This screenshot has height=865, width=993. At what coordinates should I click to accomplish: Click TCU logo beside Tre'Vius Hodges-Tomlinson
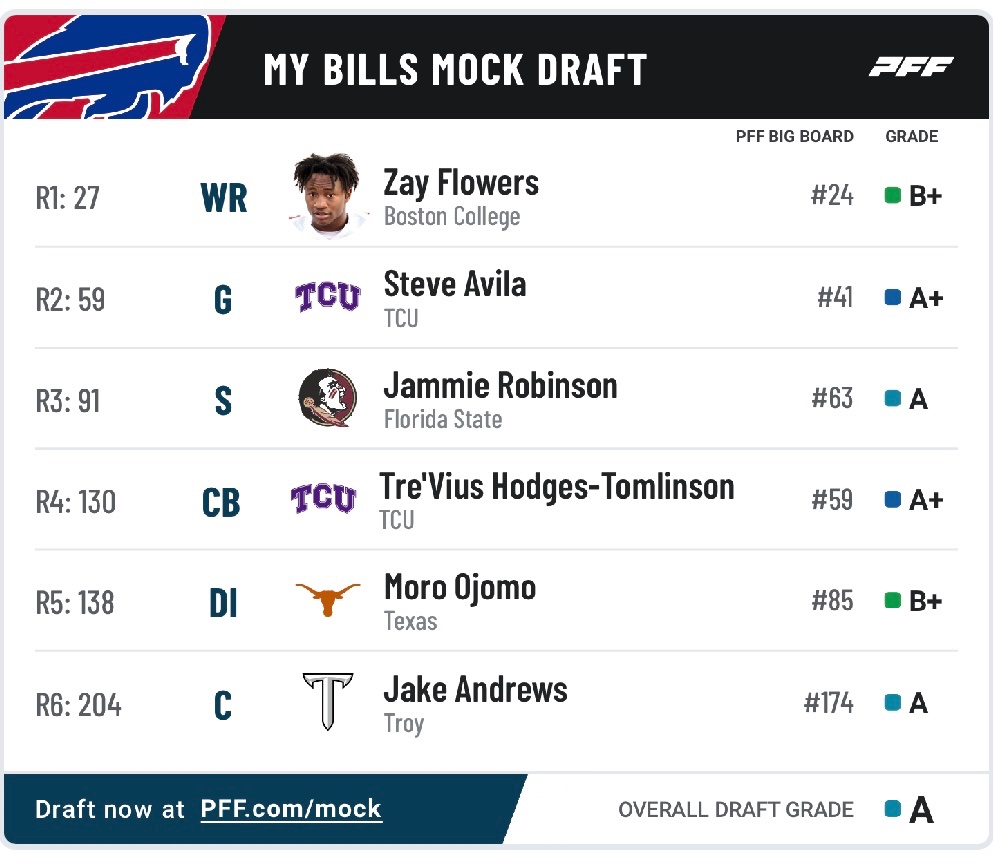(x=324, y=498)
